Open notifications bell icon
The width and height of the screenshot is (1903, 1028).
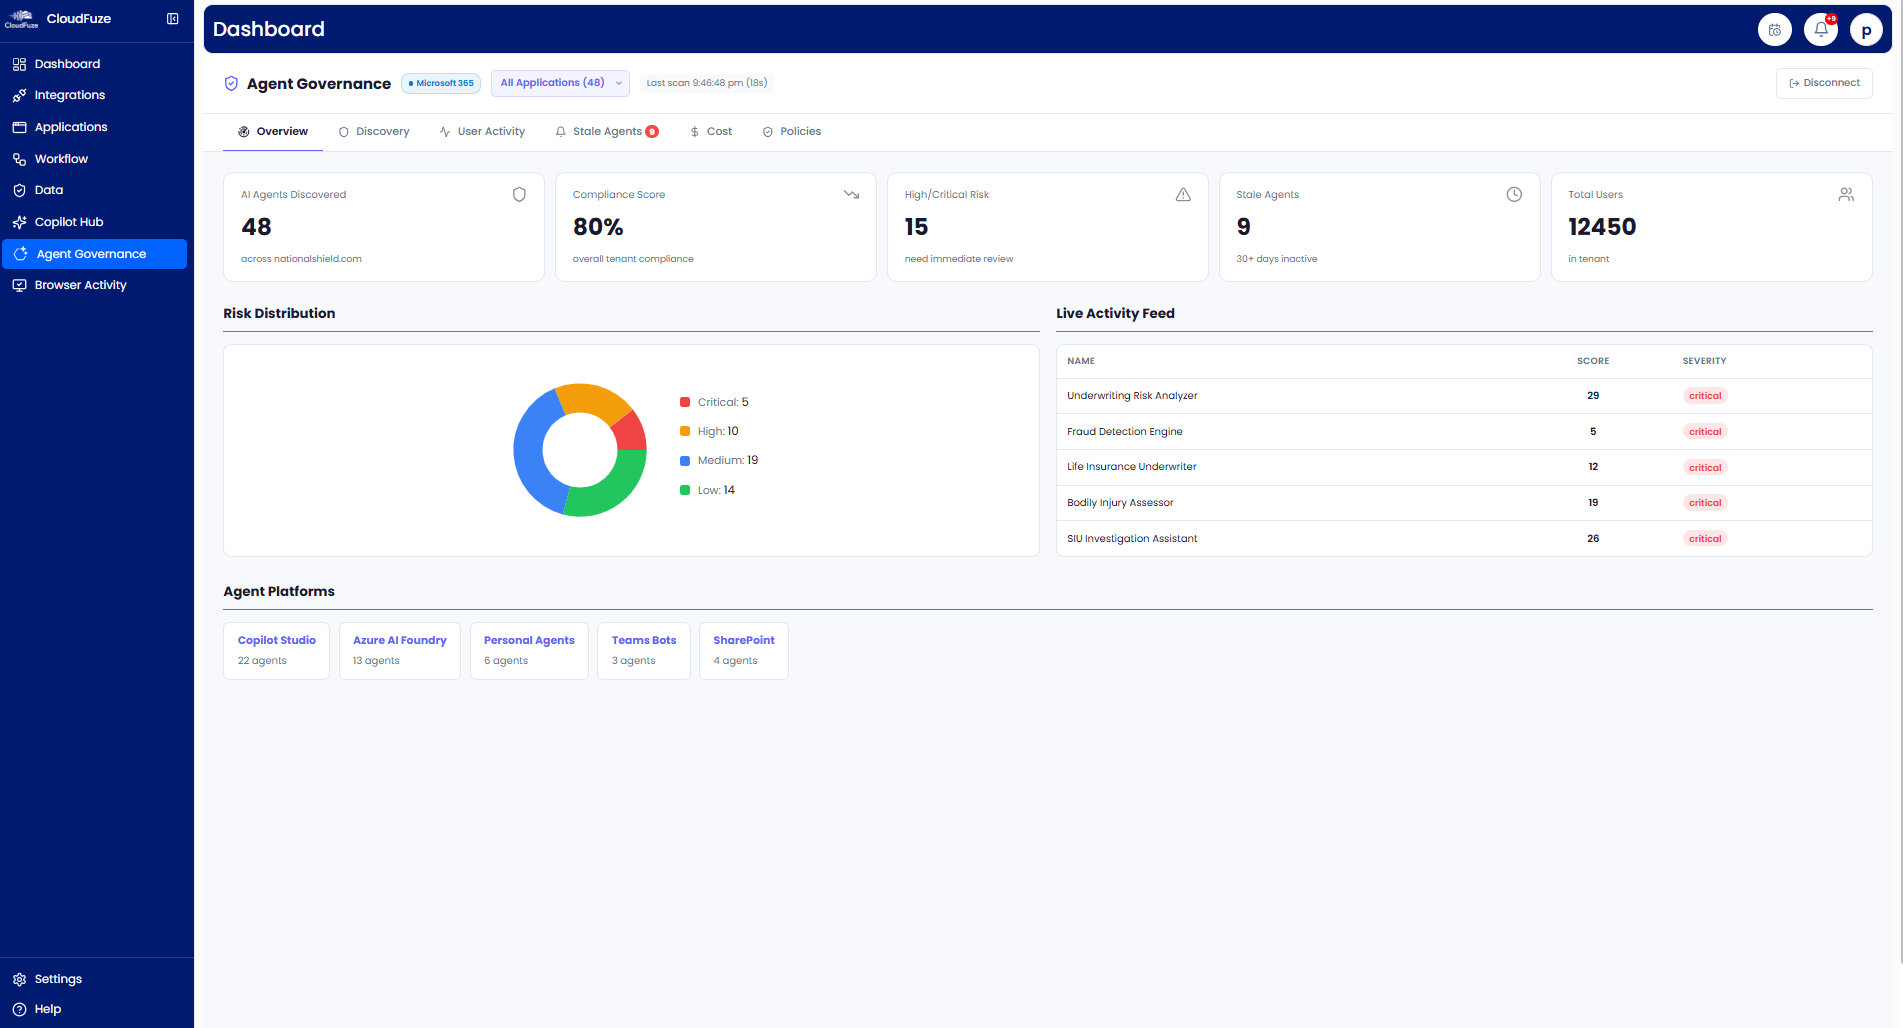(1821, 30)
